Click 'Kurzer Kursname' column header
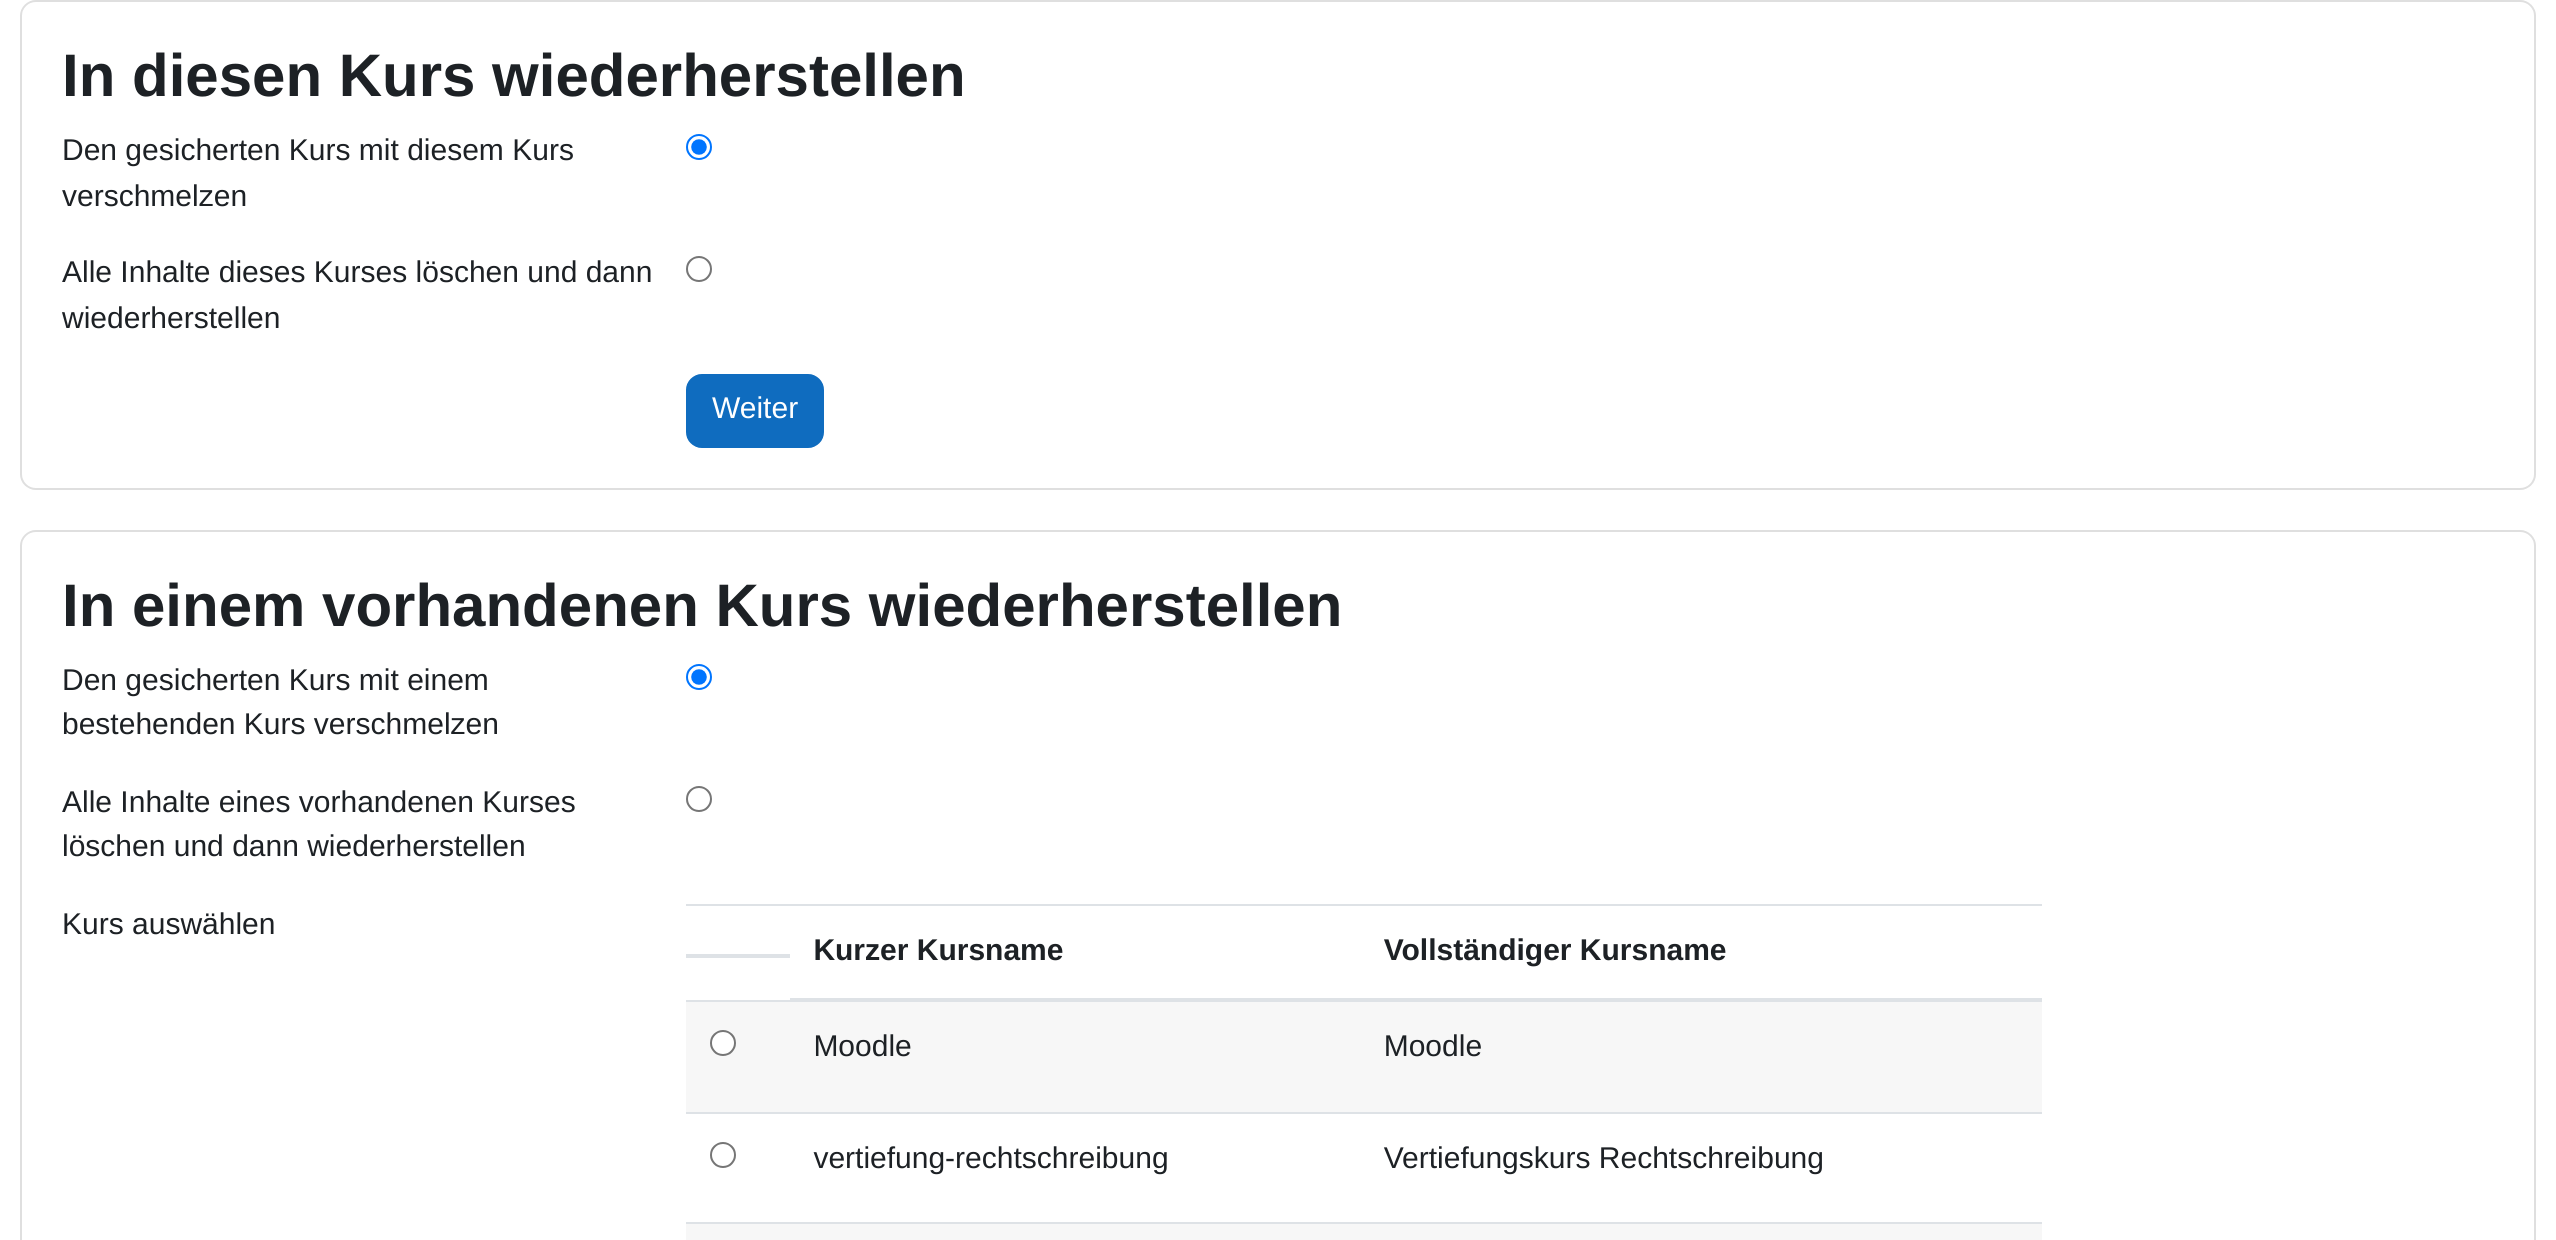 pyautogui.click(x=938, y=950)
